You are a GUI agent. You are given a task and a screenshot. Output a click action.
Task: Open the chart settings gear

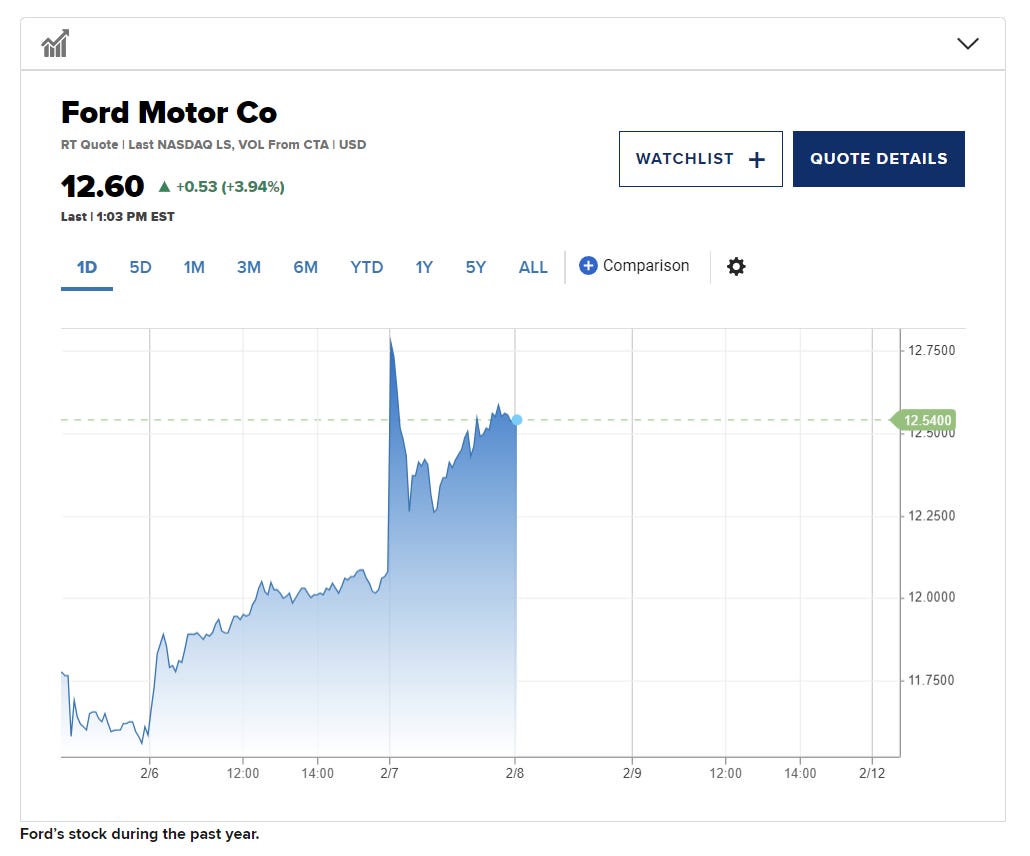coord(736,266)
